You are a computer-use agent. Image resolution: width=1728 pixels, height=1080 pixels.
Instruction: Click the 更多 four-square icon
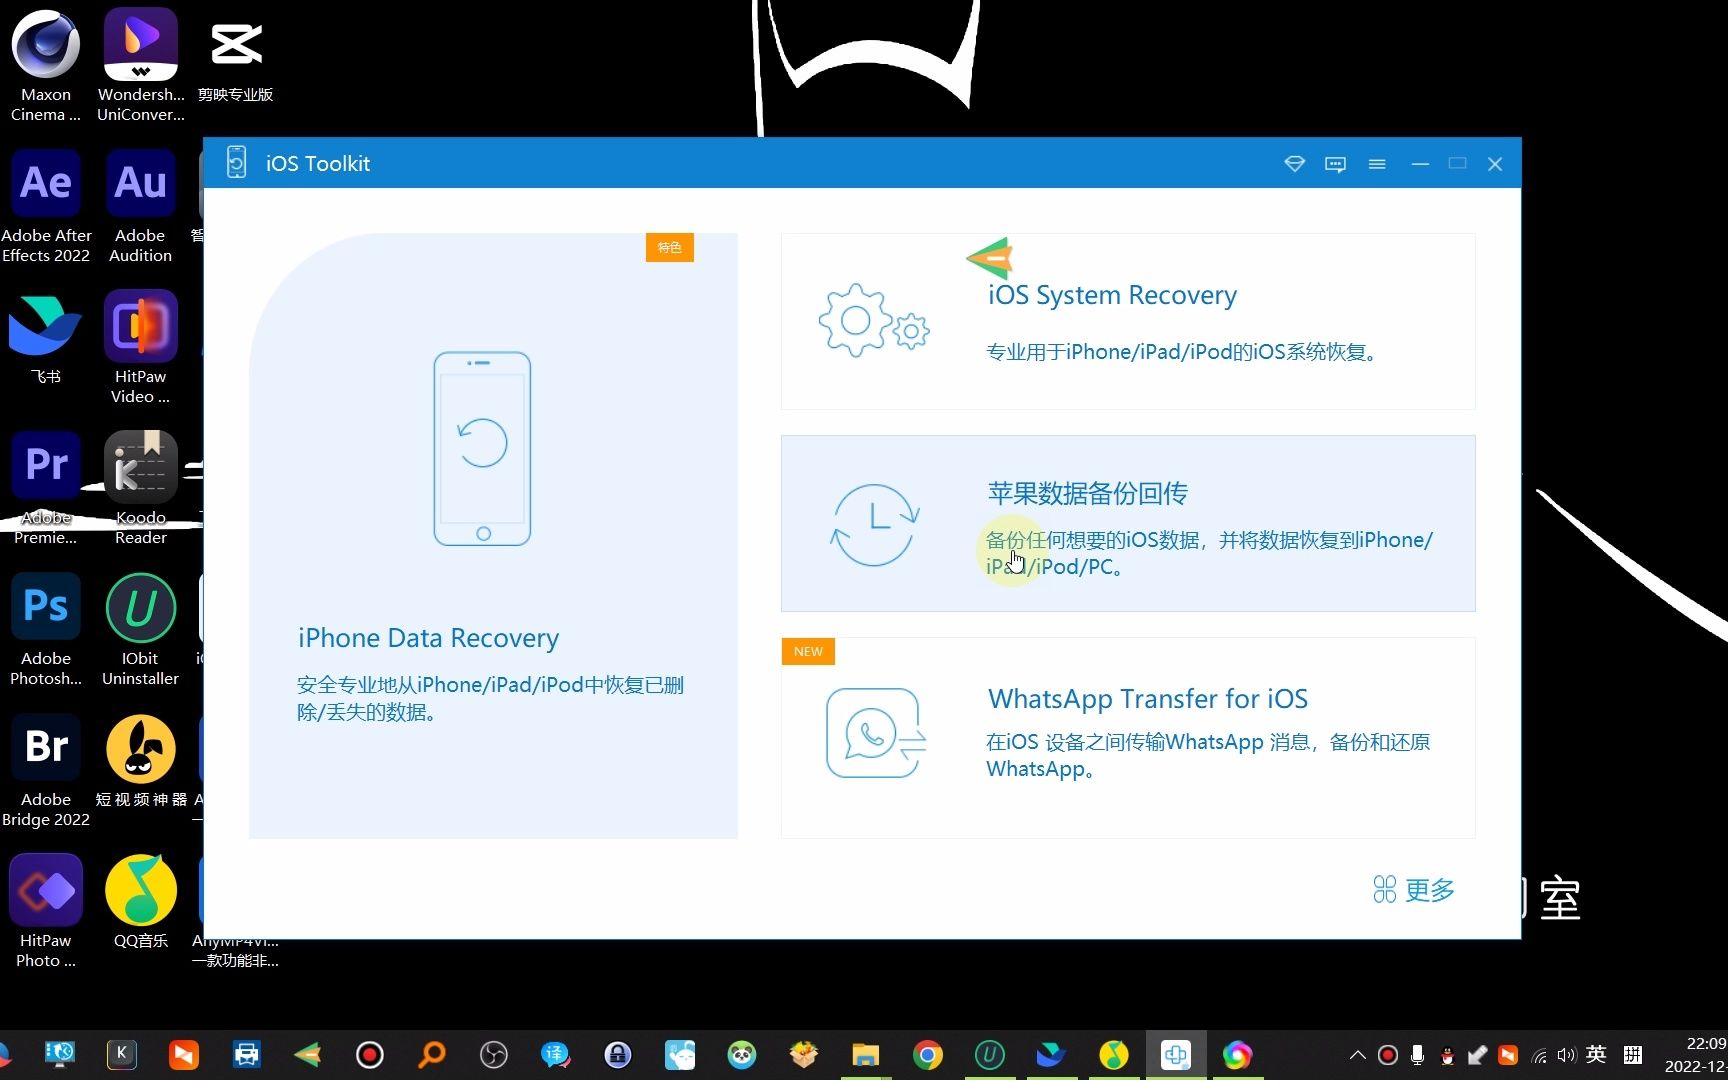1385,889
